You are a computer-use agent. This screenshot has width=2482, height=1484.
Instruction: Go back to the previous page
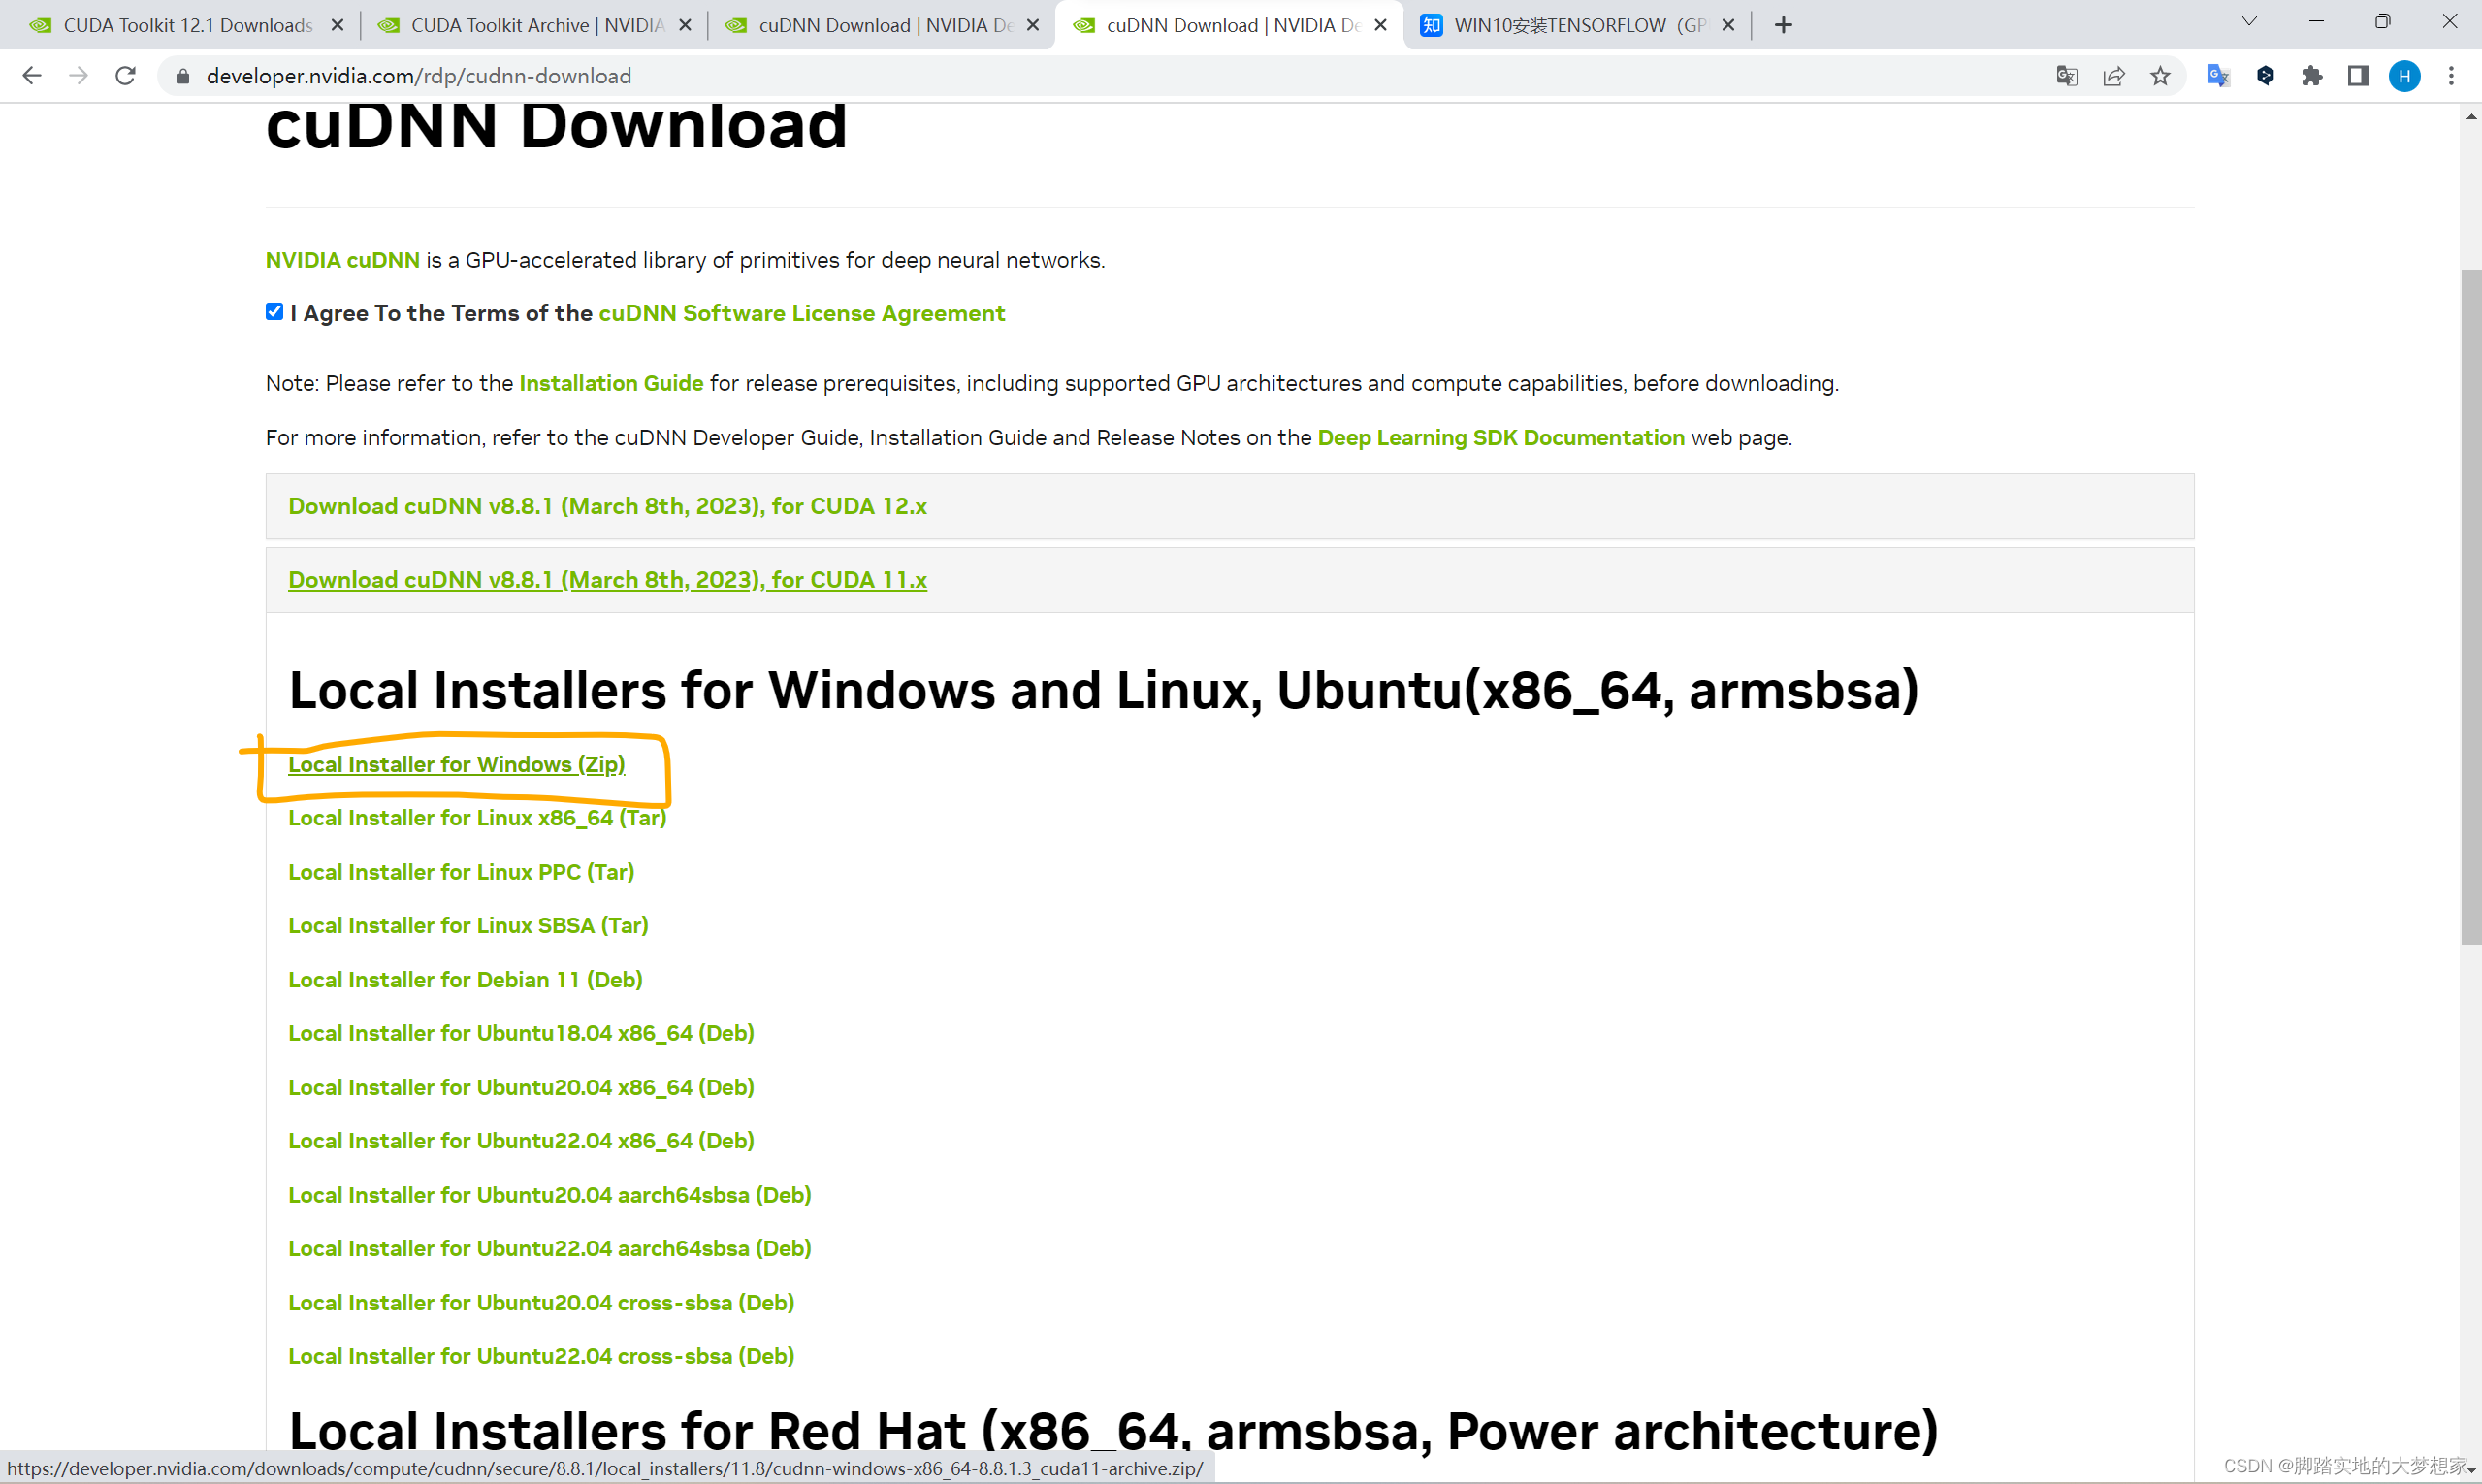[32, 76]
